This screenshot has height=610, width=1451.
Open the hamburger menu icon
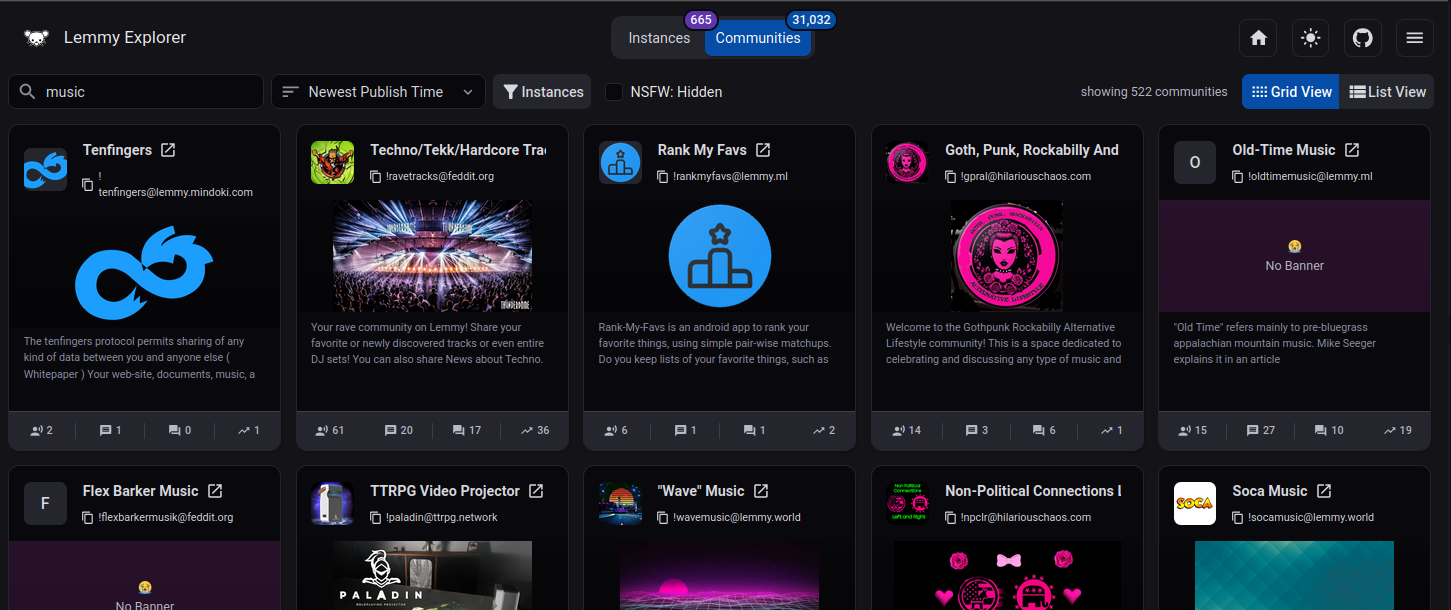click(1414, 38)
